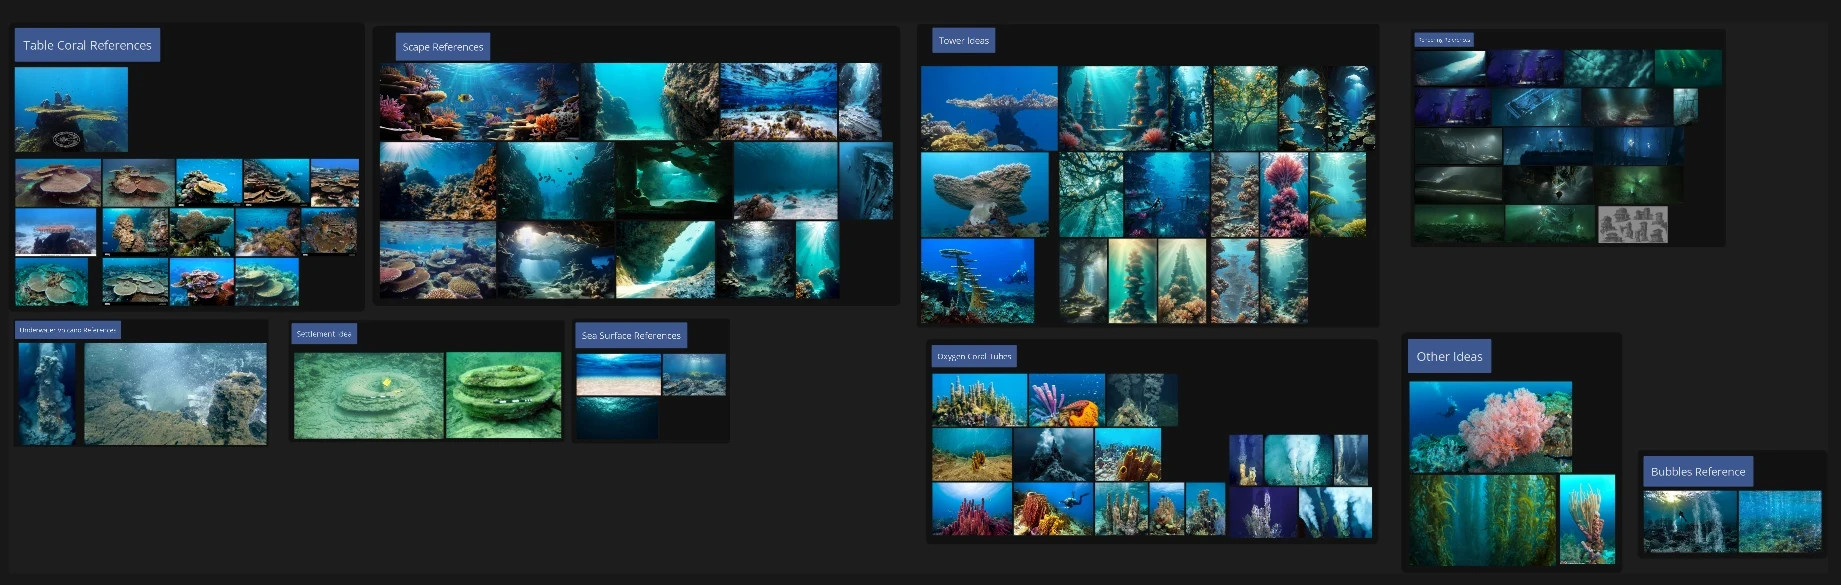This screenshot has height=585, width=1841.
Task: Select the Tower Ideas label
Action: tap(964, 41)
